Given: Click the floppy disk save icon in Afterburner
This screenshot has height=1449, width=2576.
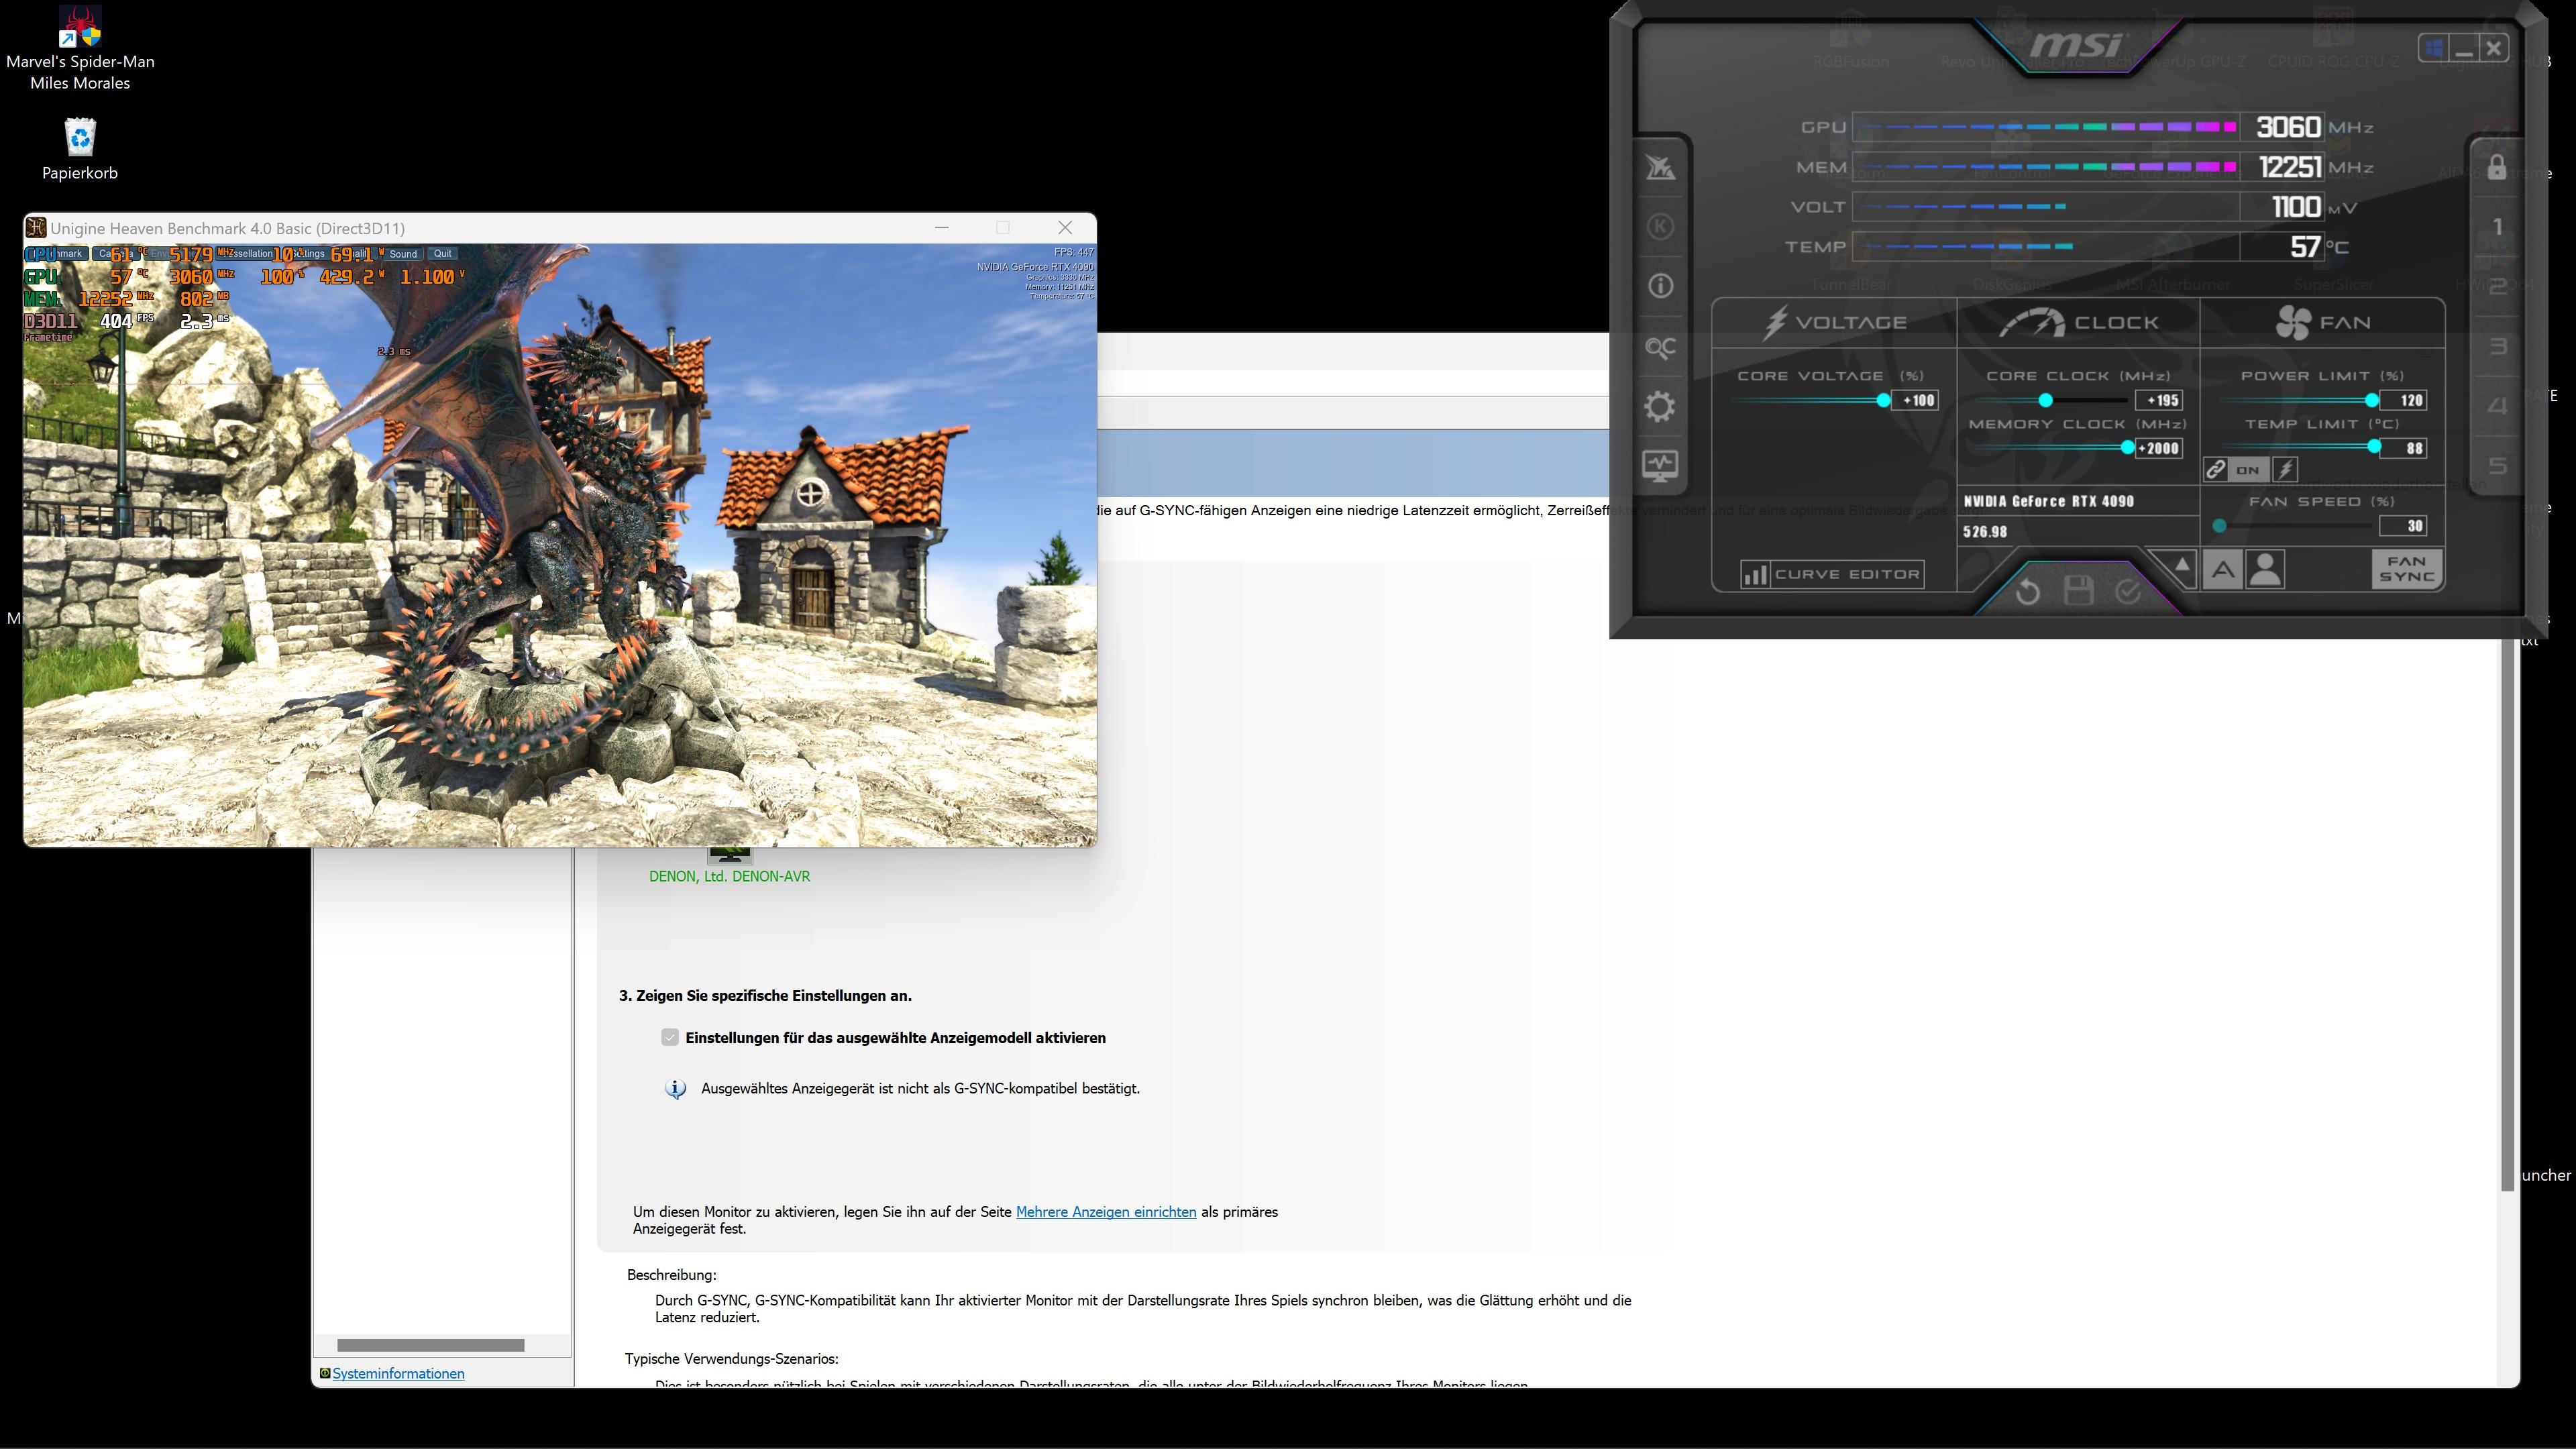Looking at the screenshot, I should pos(2078,591).
